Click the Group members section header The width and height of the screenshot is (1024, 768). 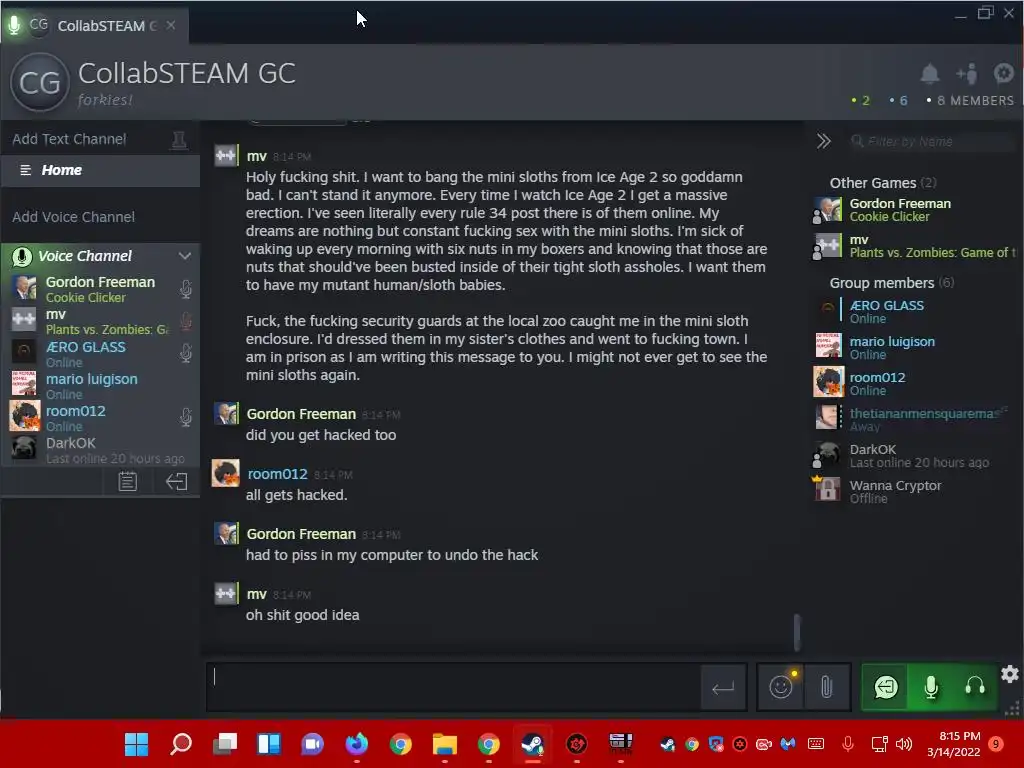pyautogui.click(x=891, y=283)
